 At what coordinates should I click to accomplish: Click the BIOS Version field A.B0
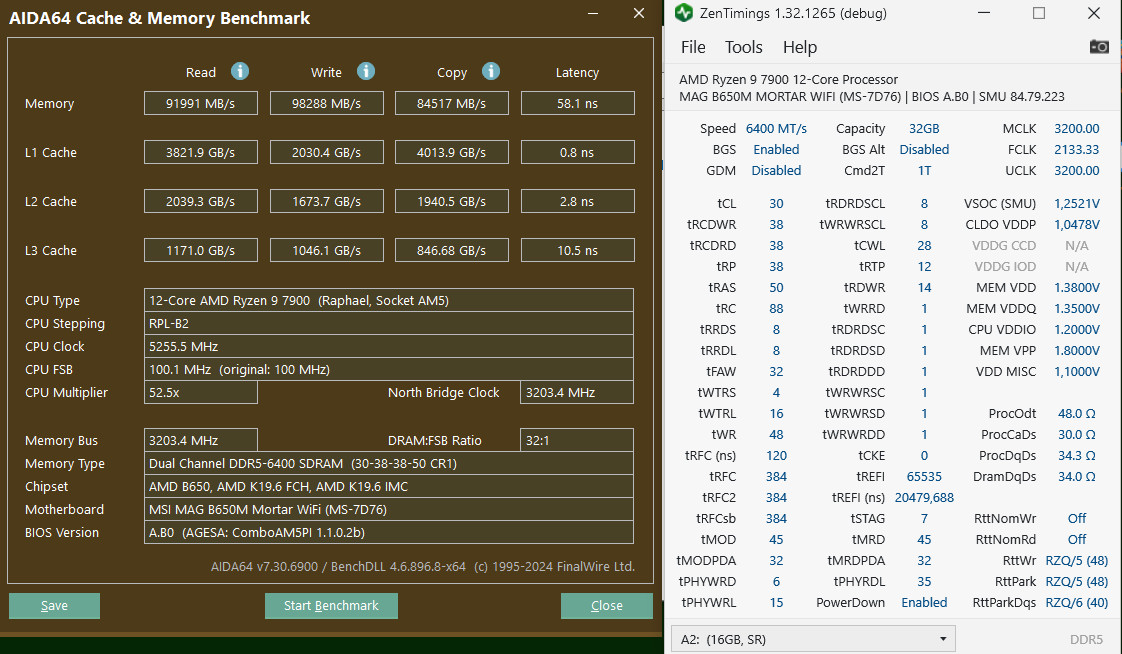[389, 532]
